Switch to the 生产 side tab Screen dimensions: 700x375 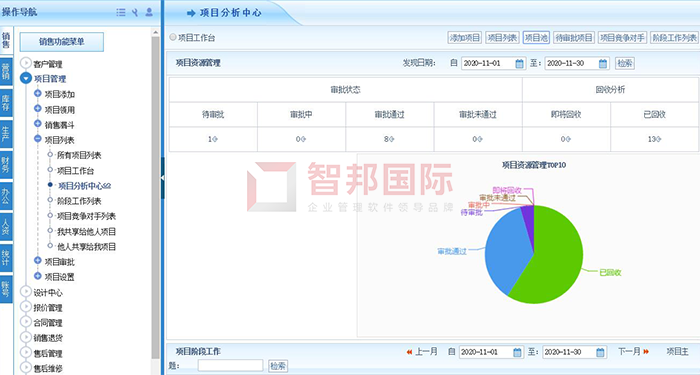(x=6, y=134)
